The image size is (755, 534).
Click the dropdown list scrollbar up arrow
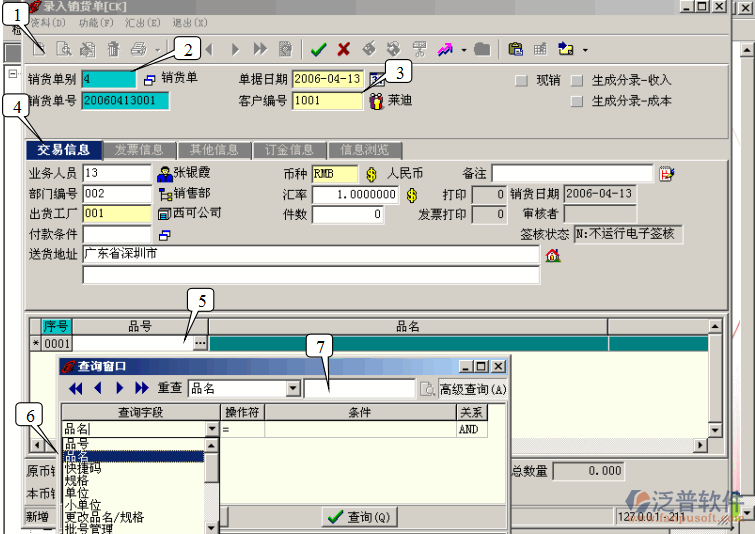pos(211,445)
